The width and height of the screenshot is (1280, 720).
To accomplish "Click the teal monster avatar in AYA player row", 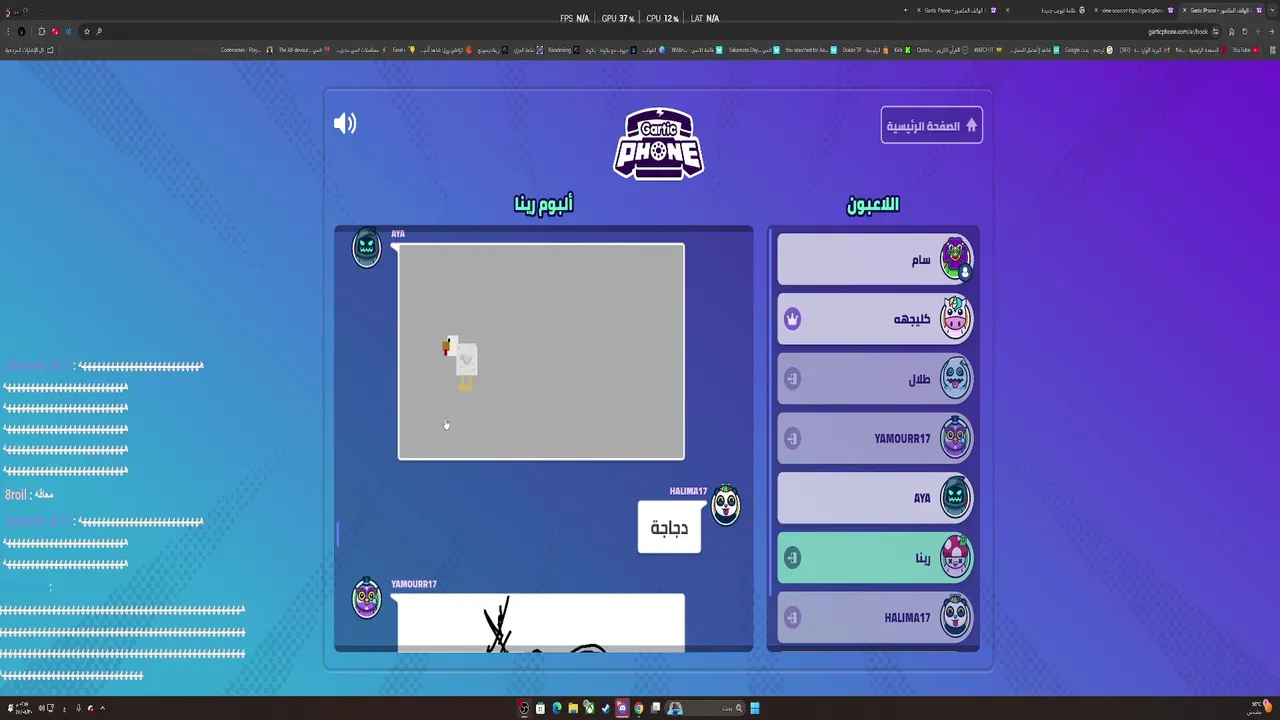I will click(955, 497).
